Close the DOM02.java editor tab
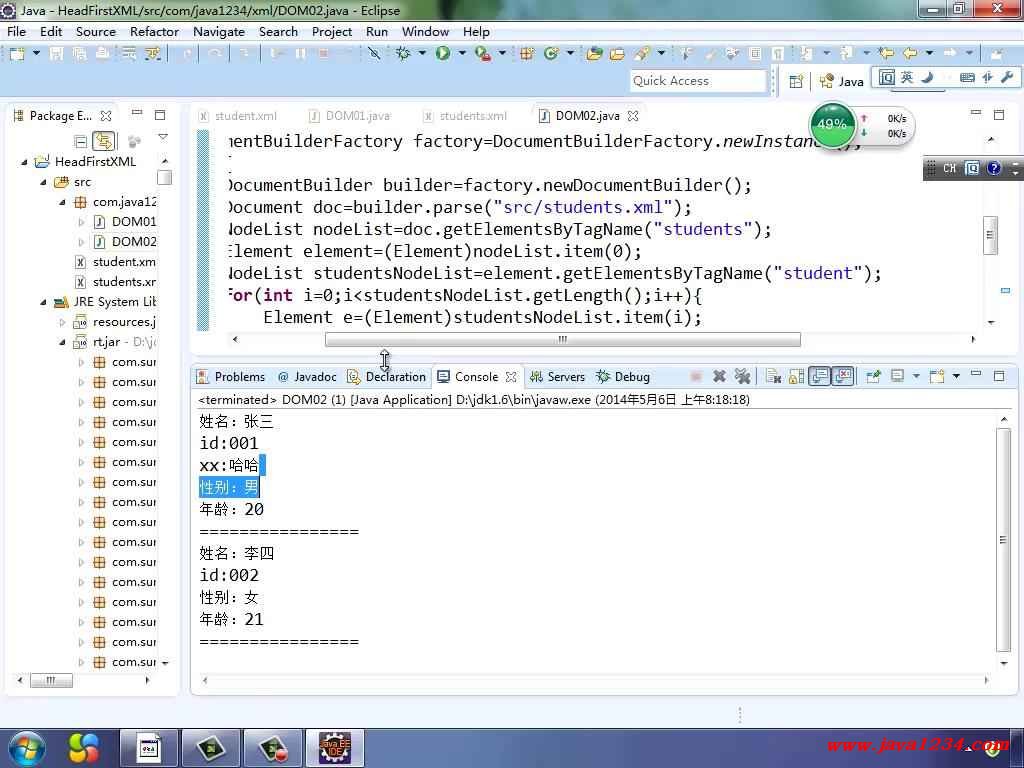The image size is (1024, 768). (x=632, y=116)
